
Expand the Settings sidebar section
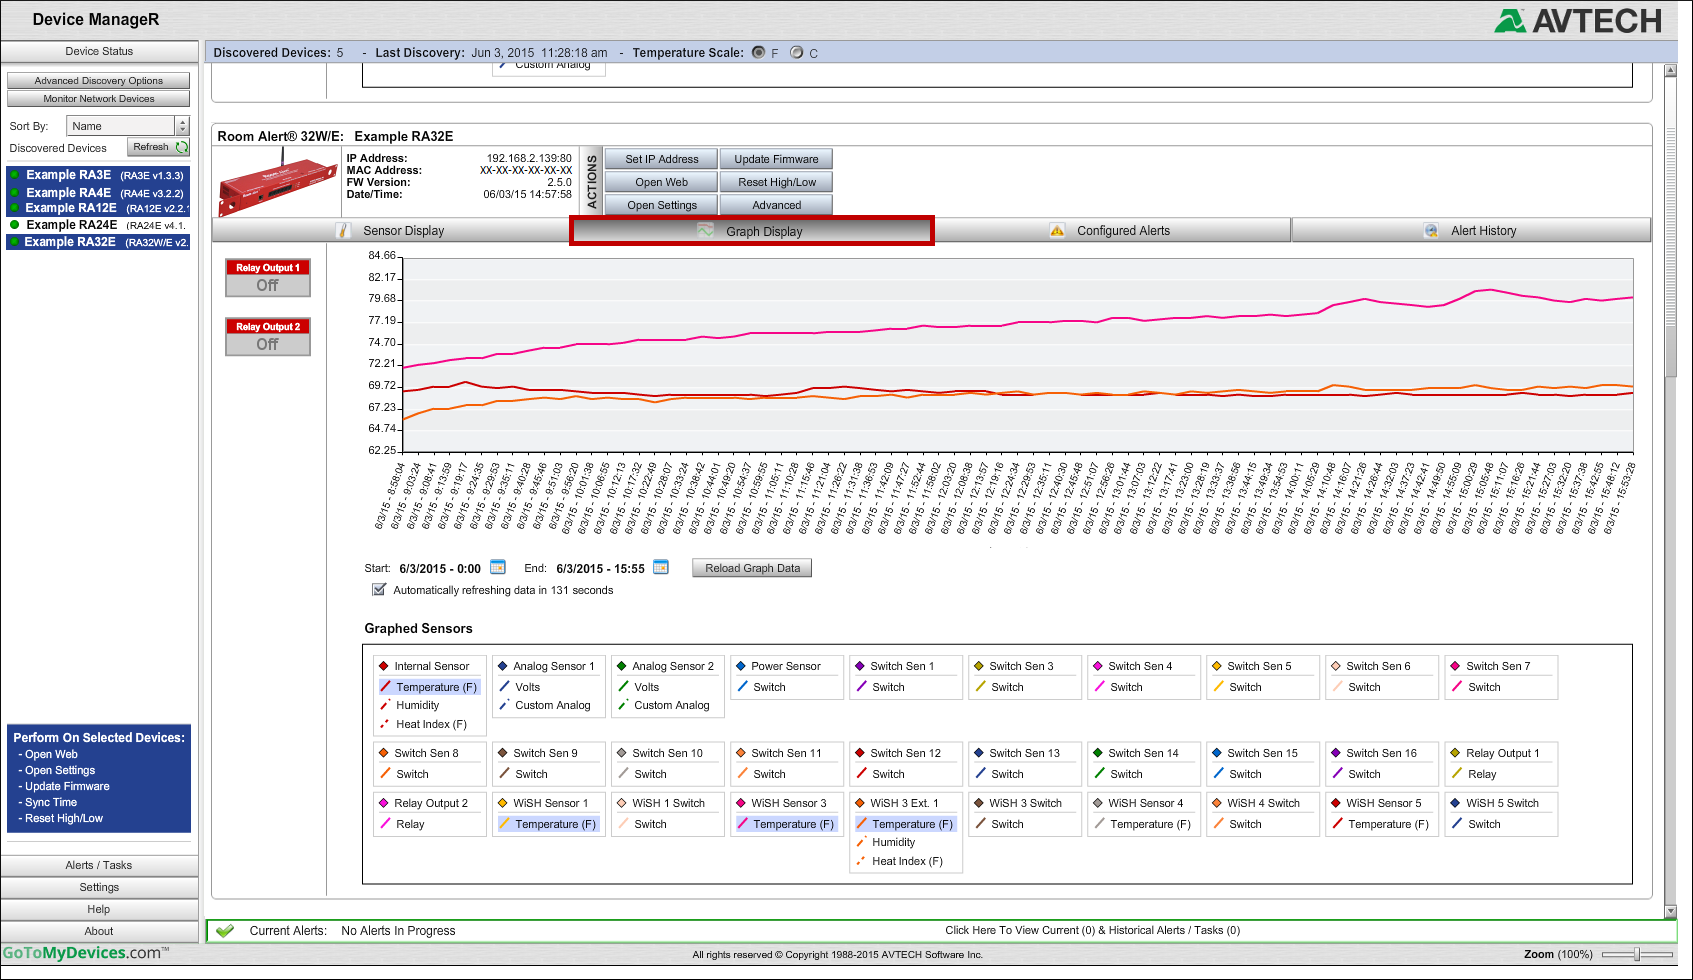[99, 887]
